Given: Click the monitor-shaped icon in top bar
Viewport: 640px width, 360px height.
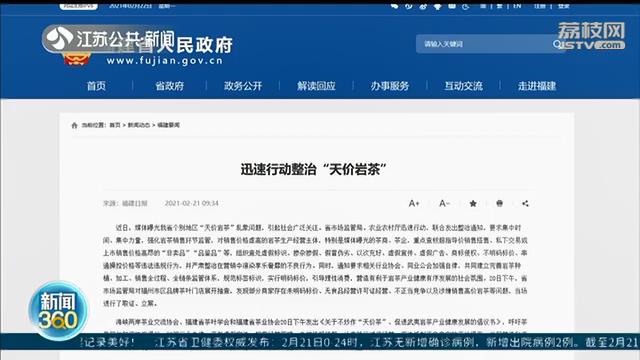Looking at the screenshot, I should pyautogui.click(x=452, y=6).
